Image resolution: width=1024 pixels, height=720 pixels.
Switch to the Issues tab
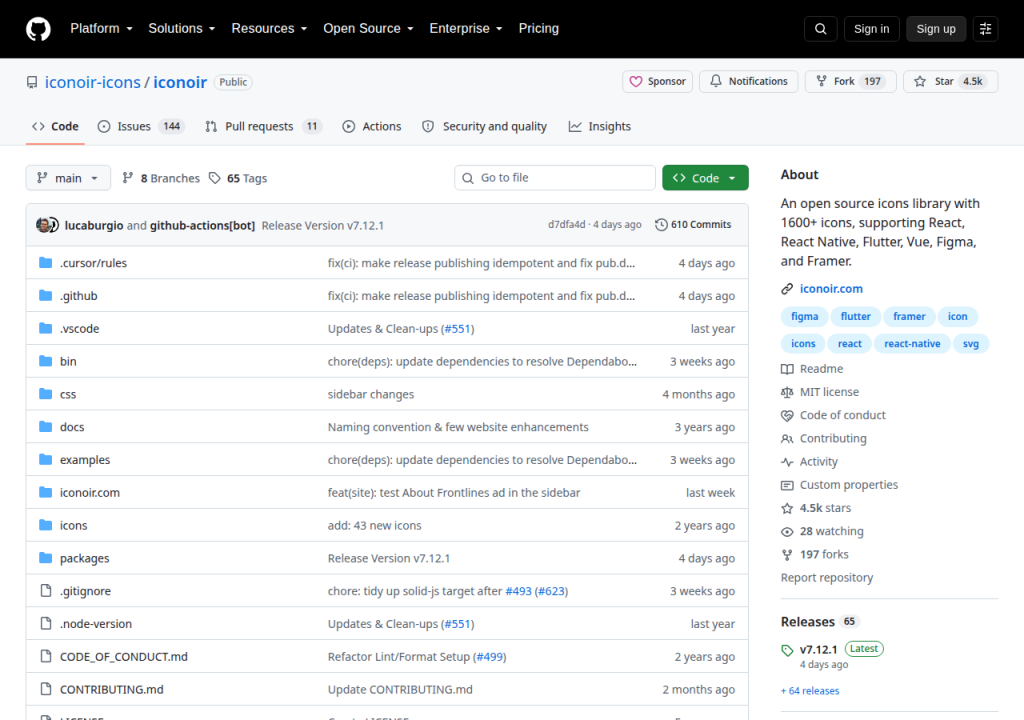141,127
